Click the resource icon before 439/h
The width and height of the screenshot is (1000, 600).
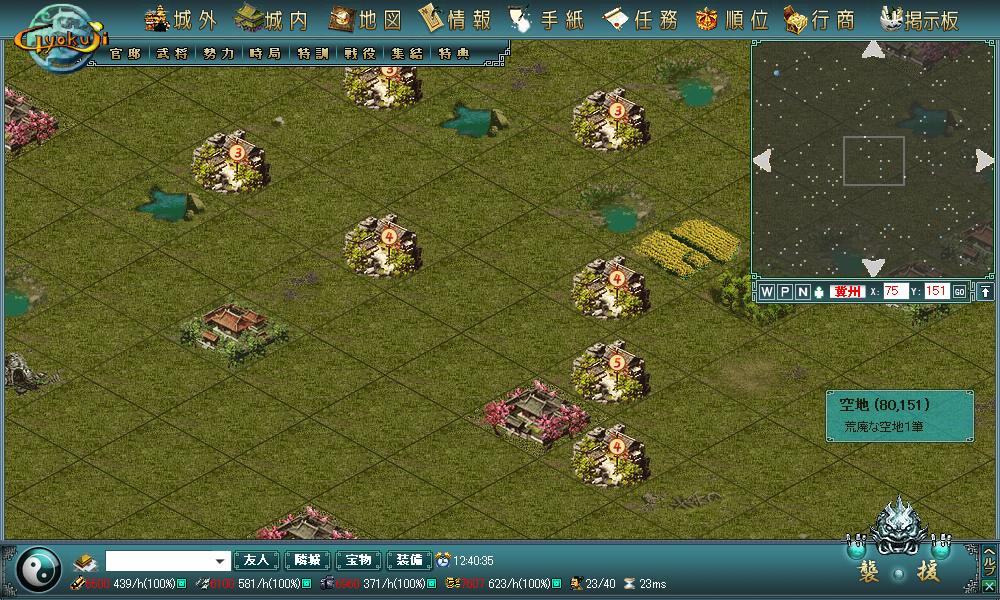tap(77, 583)
